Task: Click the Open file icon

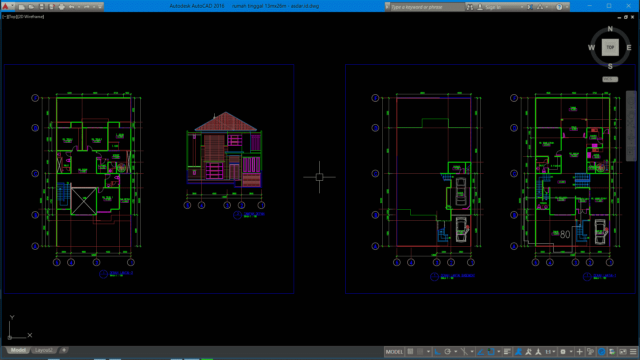Action: (31, 7)
